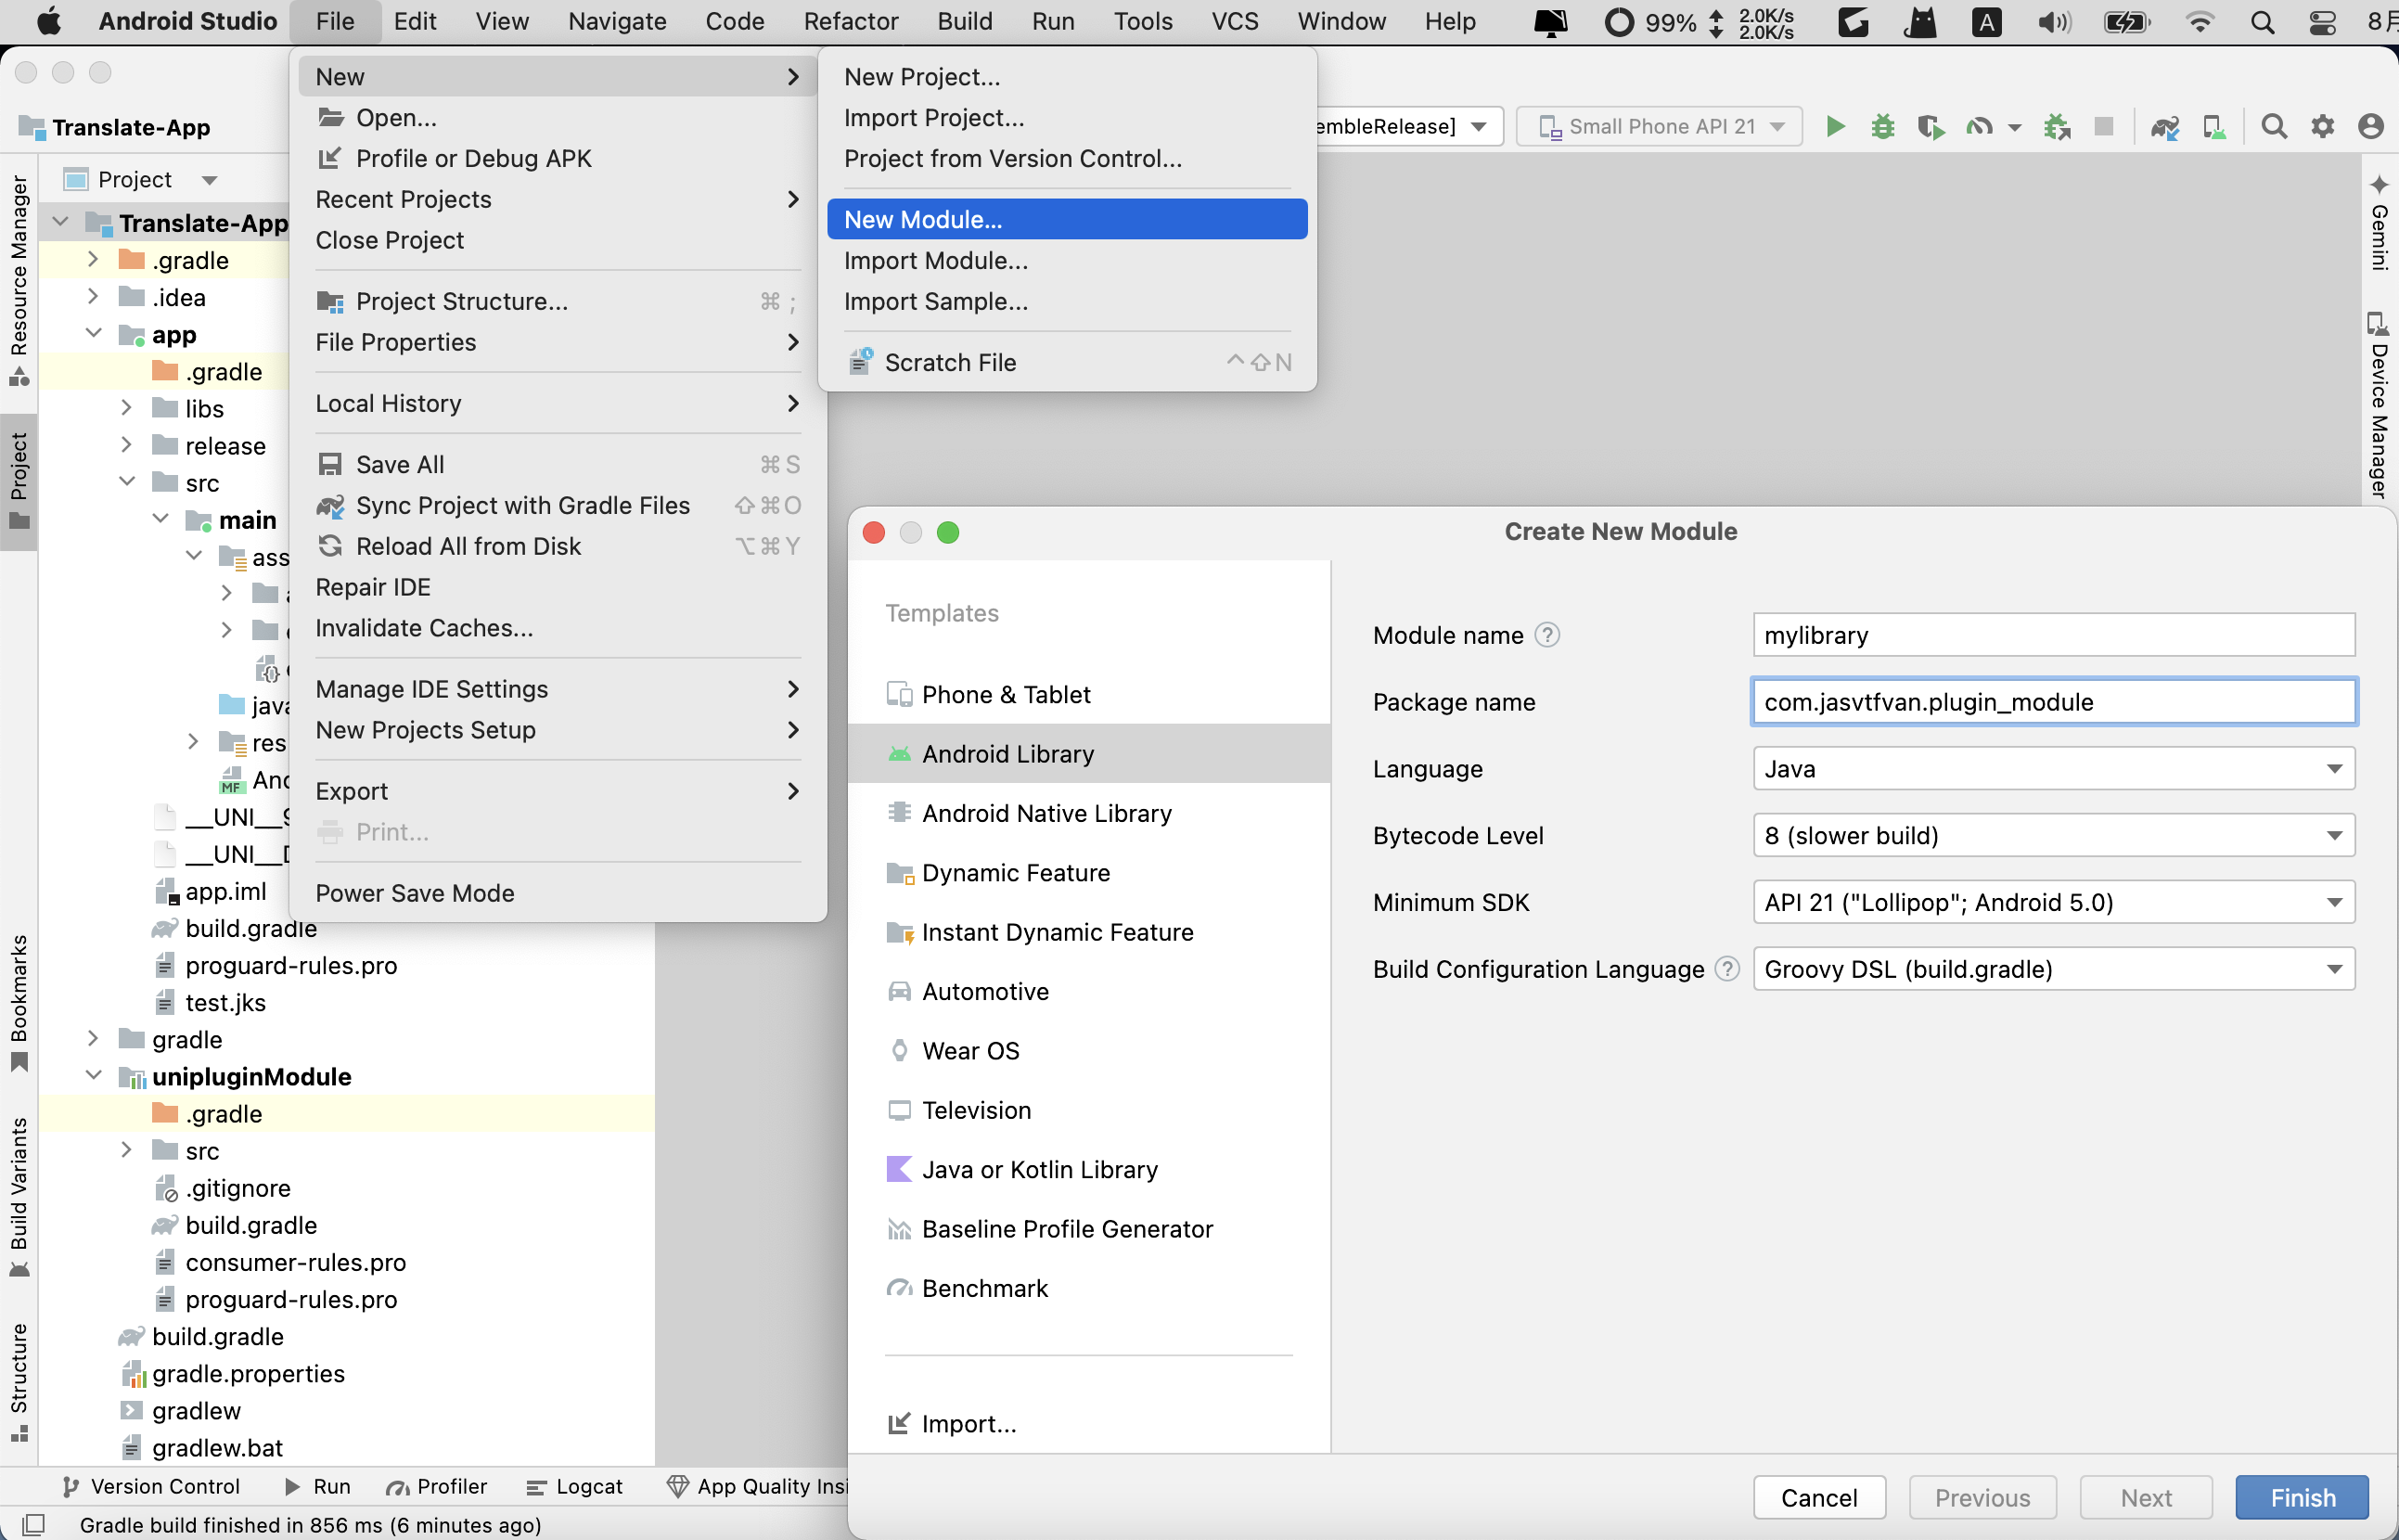Open App Quality Insights tool window
The image size is (2399, 1540).
tap(757, 1486)
